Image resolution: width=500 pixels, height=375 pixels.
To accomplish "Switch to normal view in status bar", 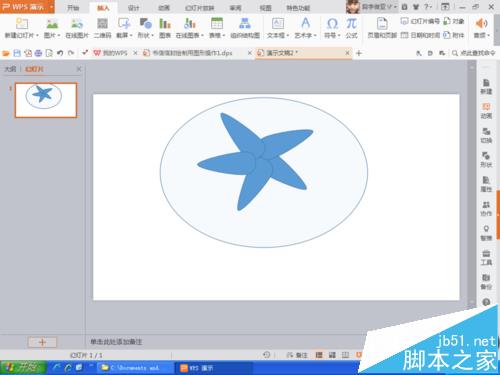I will point(319,355).
